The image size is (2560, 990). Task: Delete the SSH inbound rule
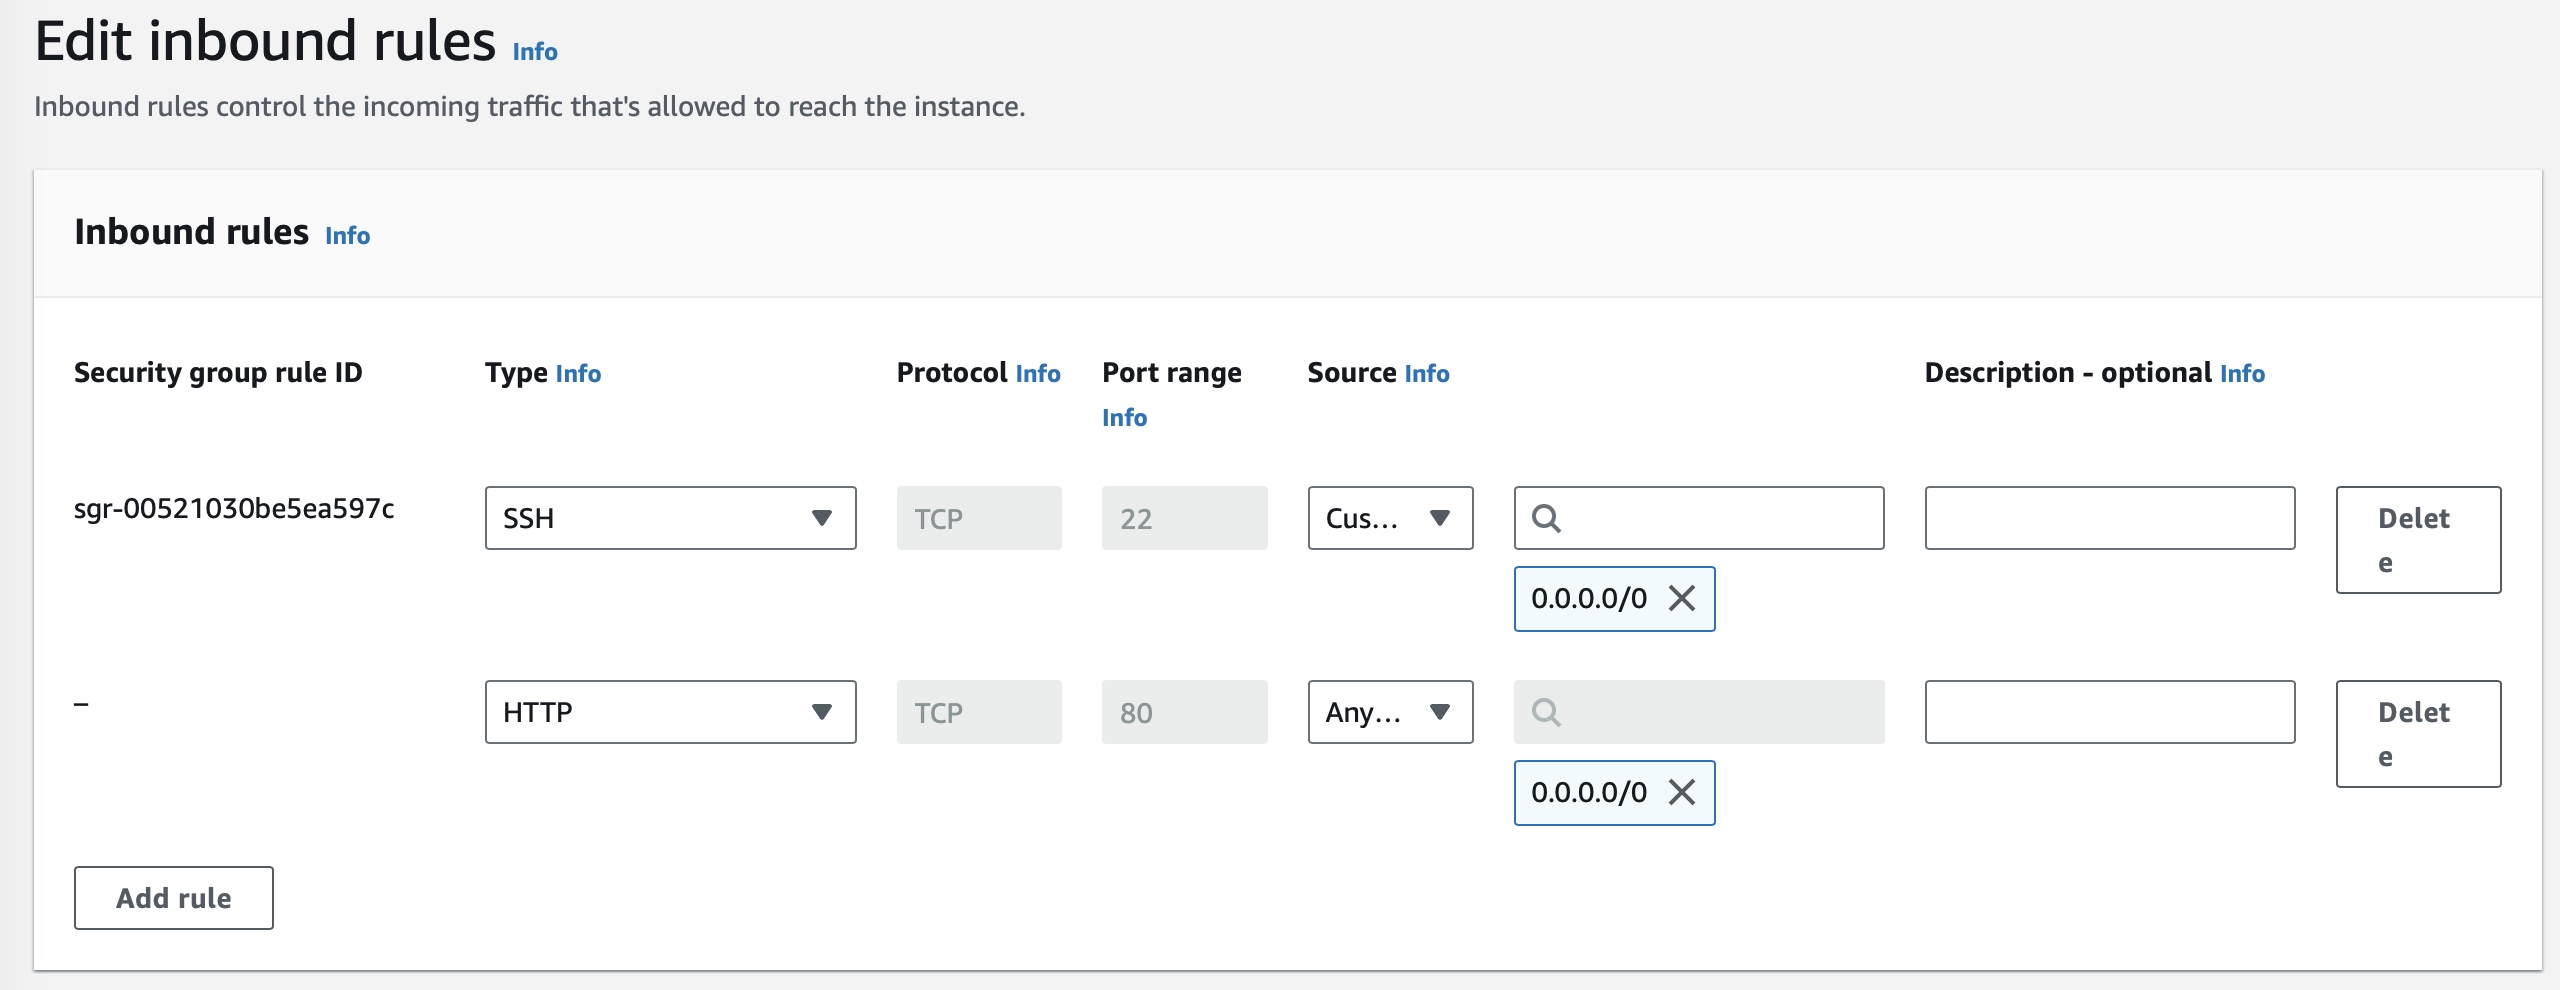2418,540
